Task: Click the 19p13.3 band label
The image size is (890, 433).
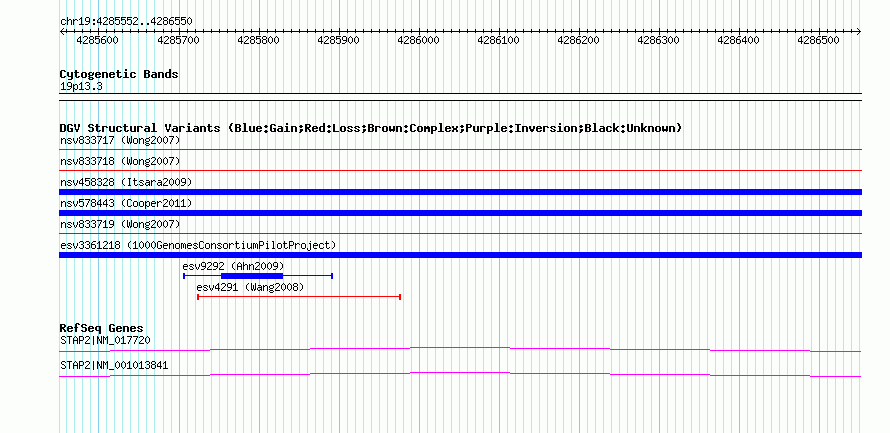Action: click(x=81, y=87)
